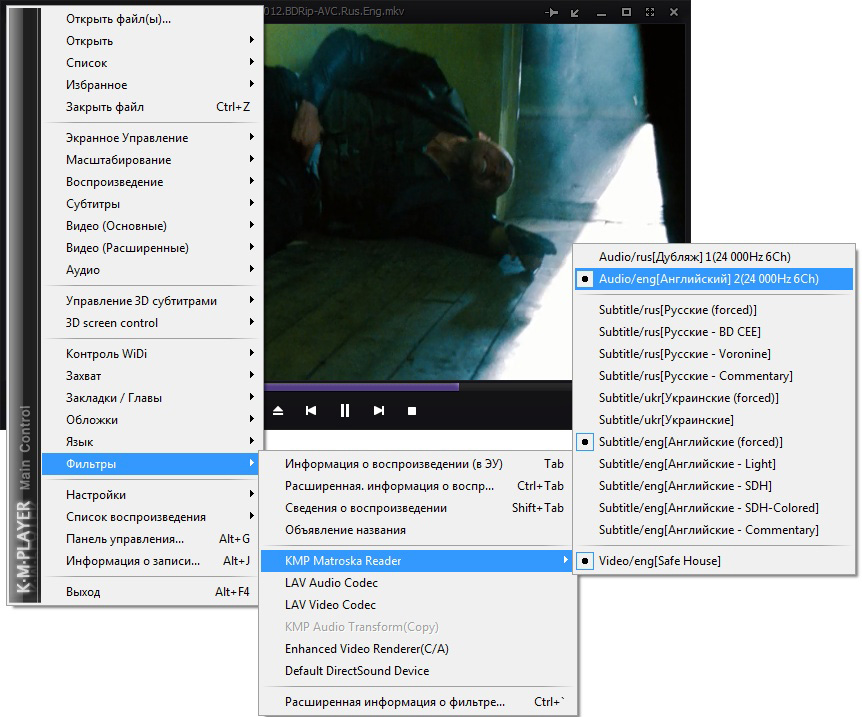This screenshot has width=862, height=717.
Task: Skip to the next track
Action: click(x=379, y=411)
